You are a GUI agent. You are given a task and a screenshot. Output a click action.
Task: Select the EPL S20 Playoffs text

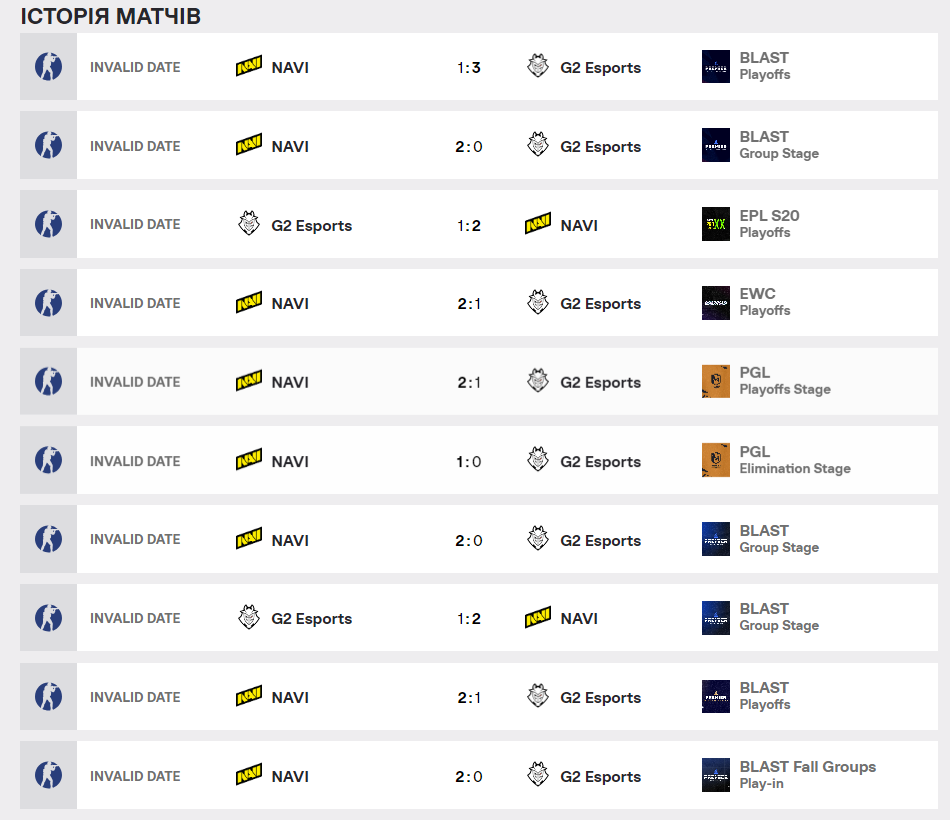click(x=769, y=224)
